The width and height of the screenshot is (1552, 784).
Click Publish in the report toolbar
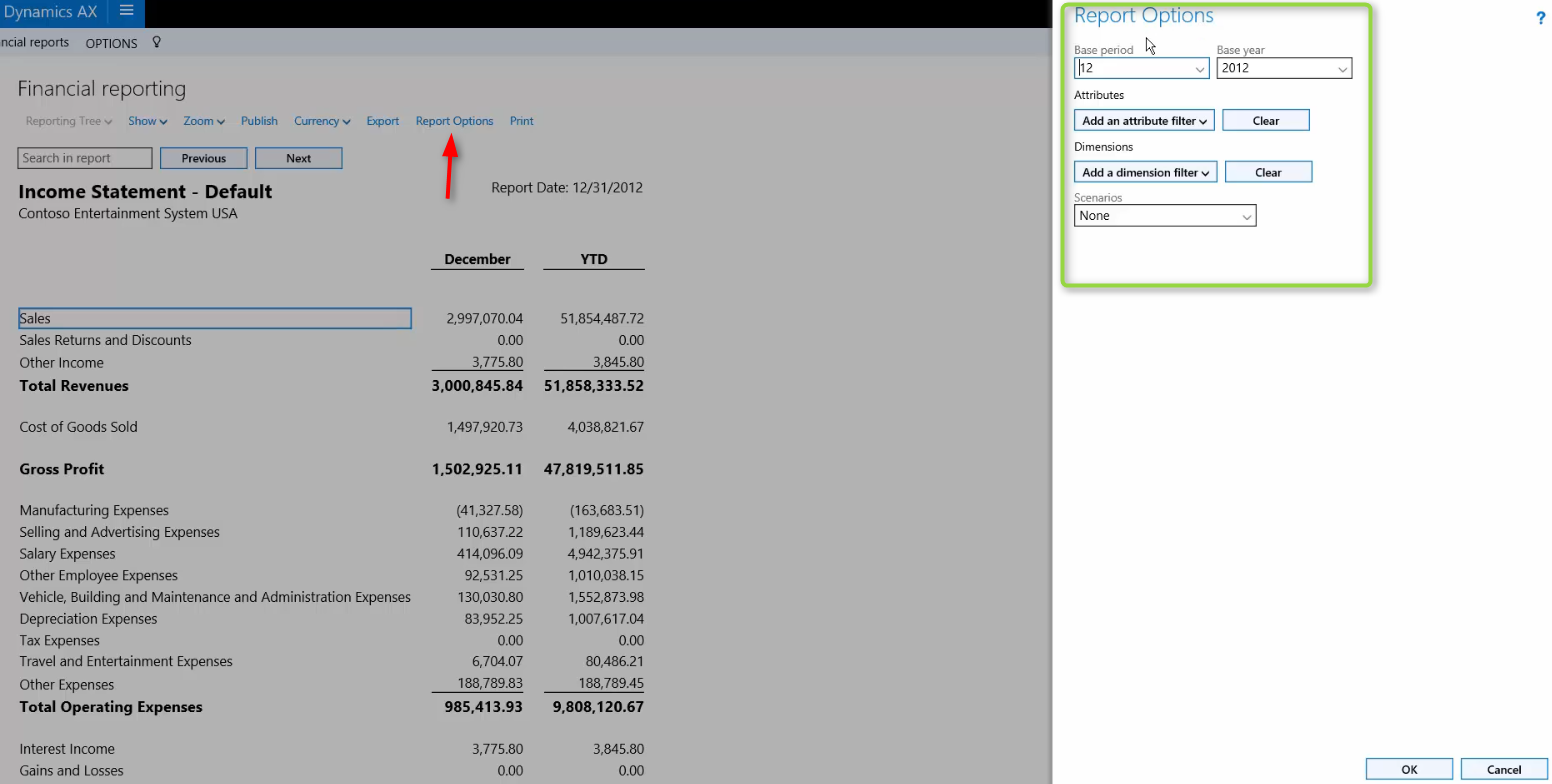pos(259,121)
